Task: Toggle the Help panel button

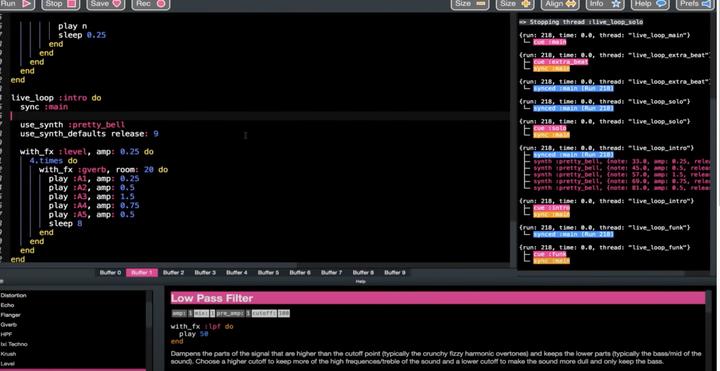Action: [650, 4]
